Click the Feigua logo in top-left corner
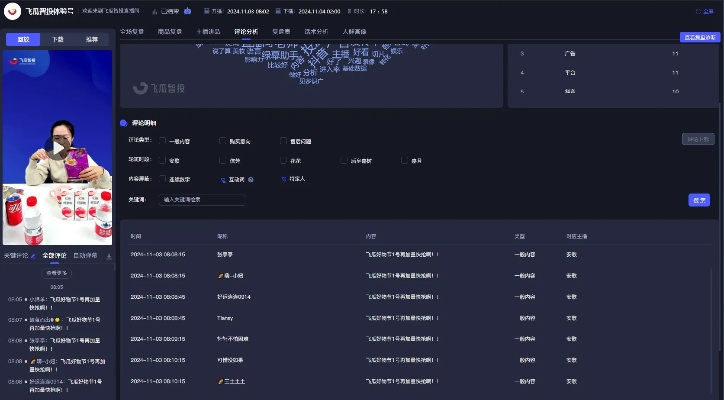724x400 pixels. (14, 11)
